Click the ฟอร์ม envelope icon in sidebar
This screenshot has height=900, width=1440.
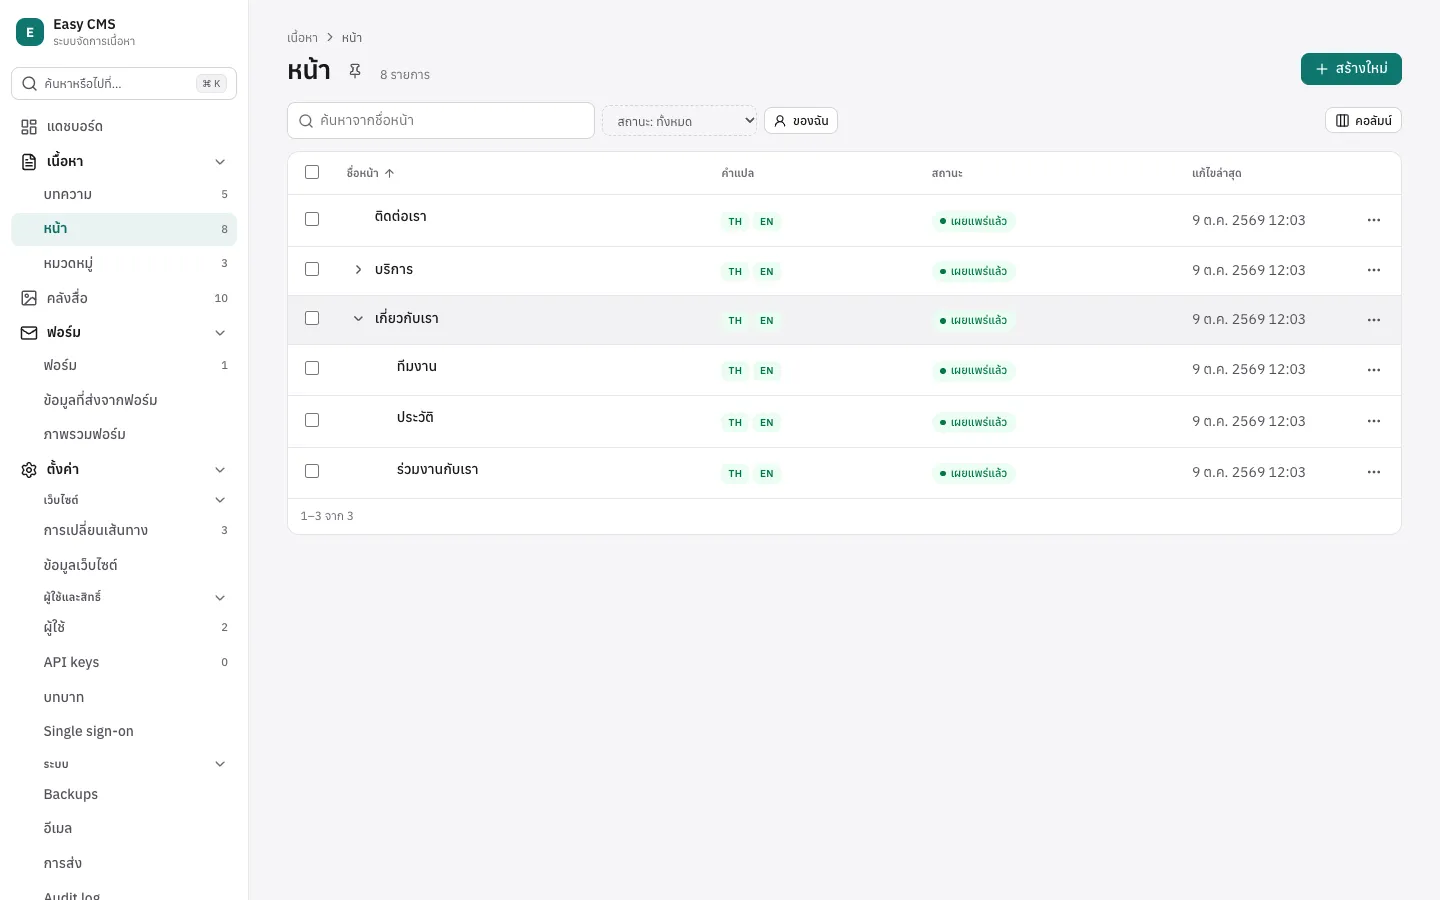click(x=29, y=333)
